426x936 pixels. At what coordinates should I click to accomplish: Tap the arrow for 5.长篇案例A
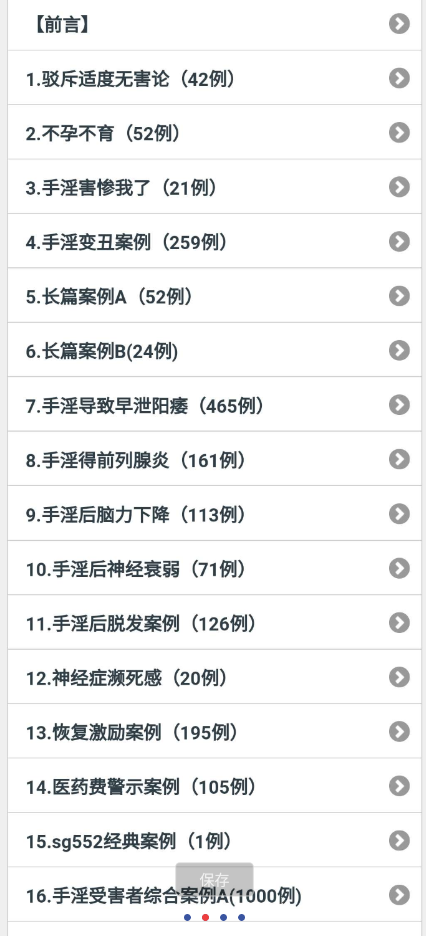(399, 296)
